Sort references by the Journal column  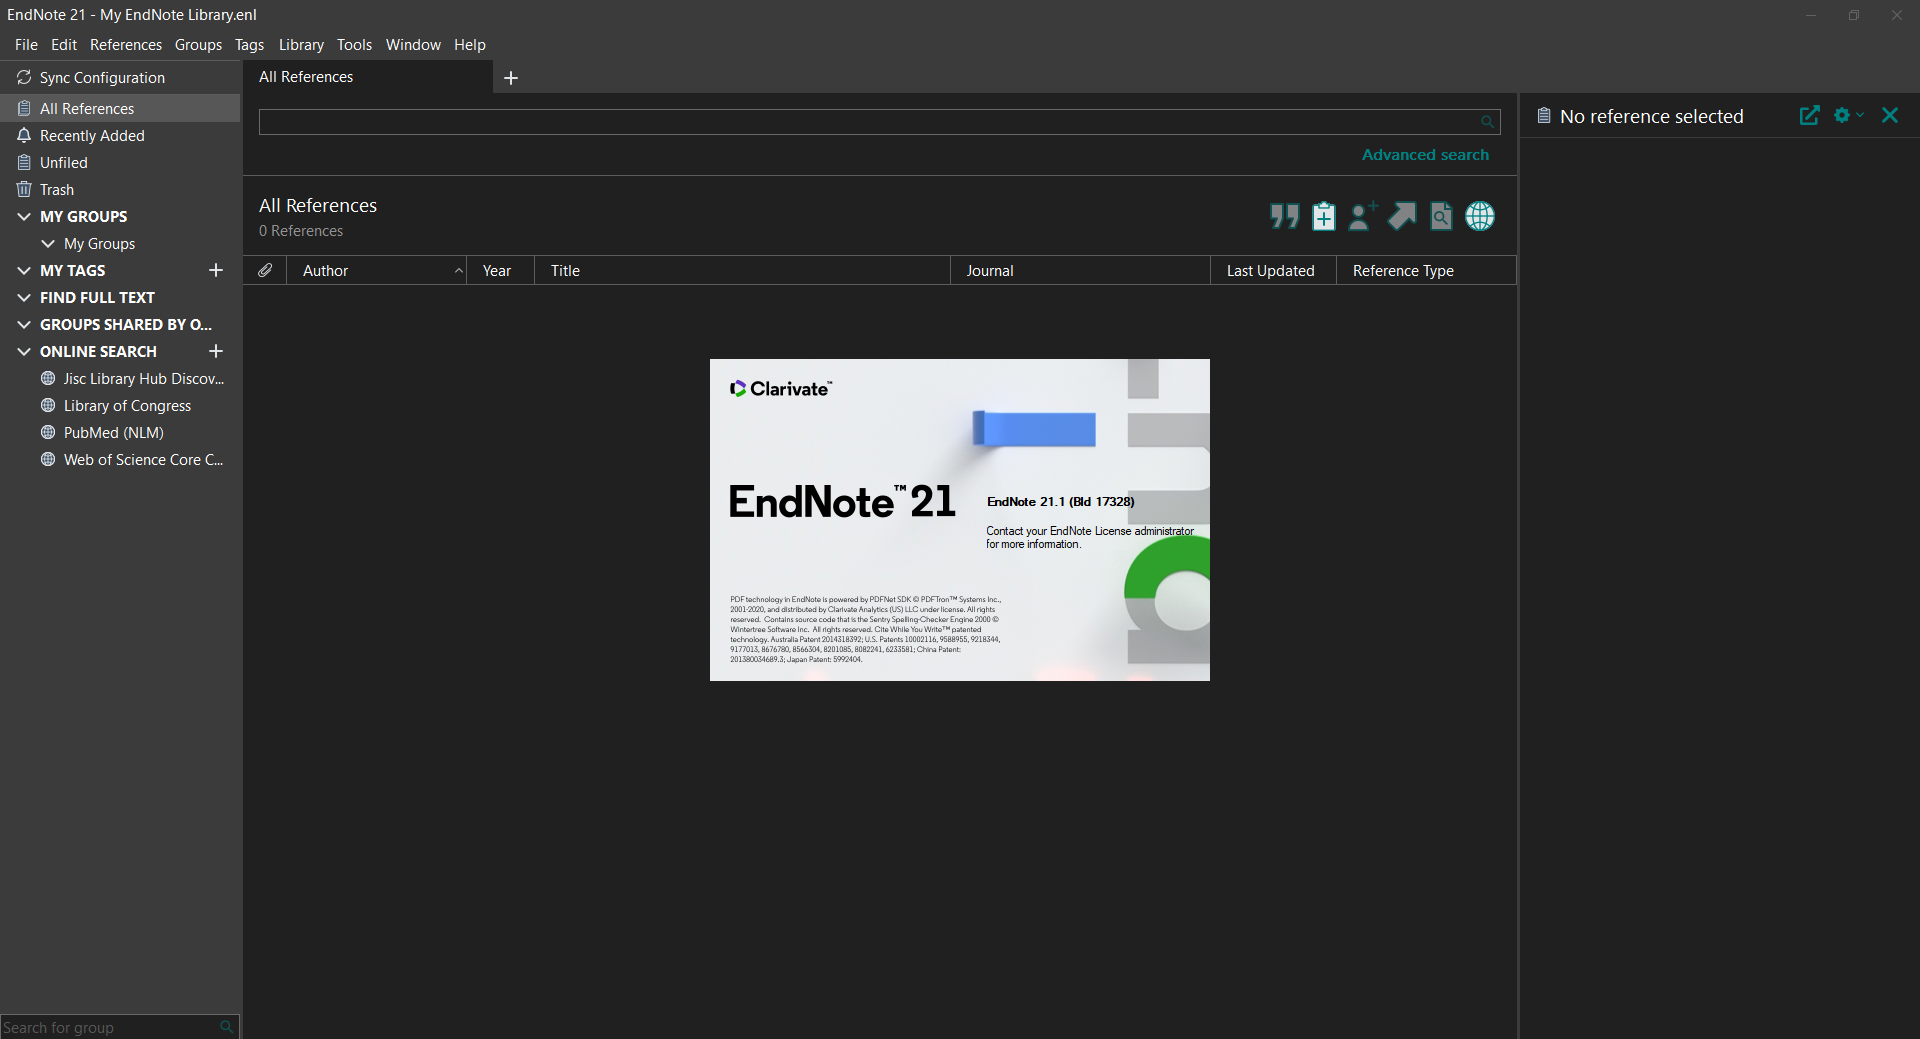pos(1080,271)
